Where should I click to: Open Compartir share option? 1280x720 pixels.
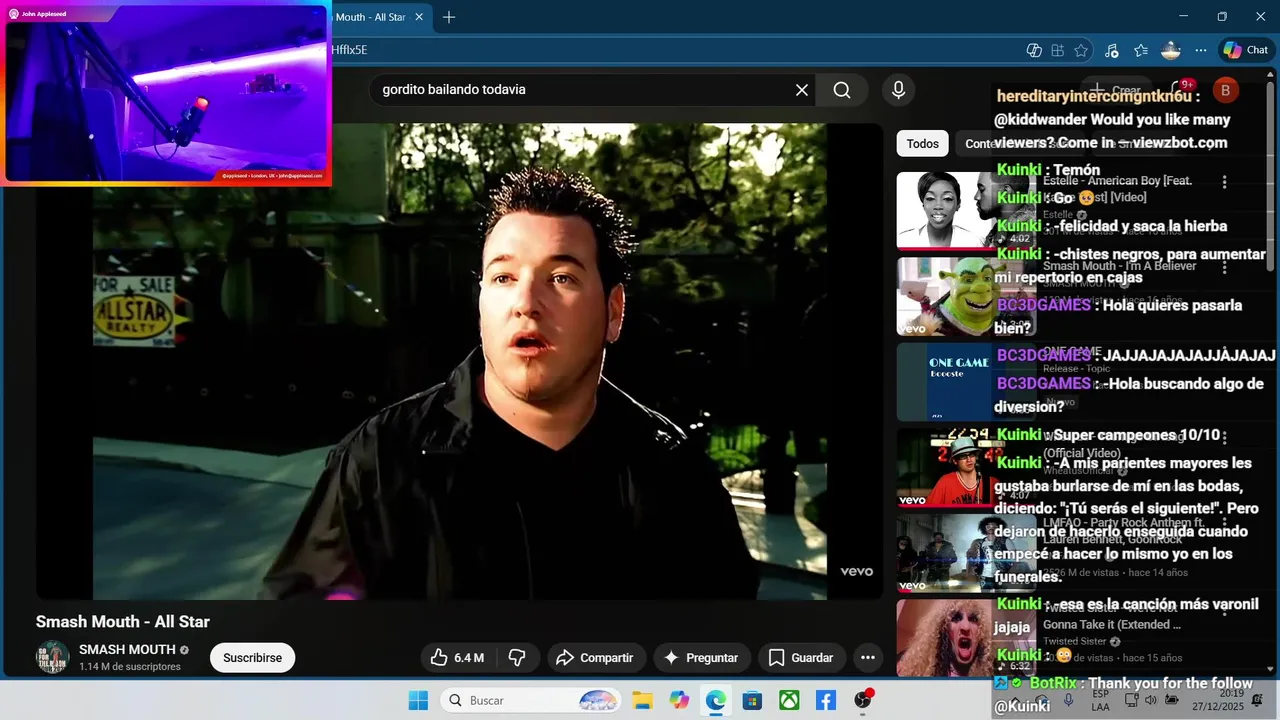(595, 658)
